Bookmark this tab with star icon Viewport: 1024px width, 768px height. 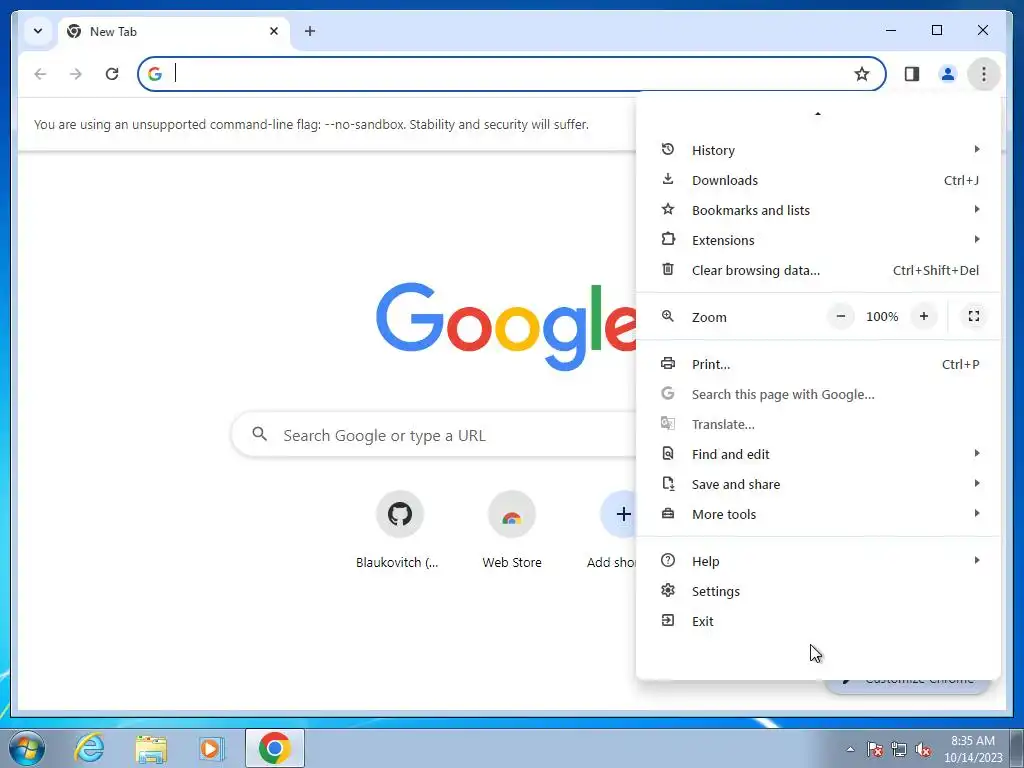click(x=862, y=74)
